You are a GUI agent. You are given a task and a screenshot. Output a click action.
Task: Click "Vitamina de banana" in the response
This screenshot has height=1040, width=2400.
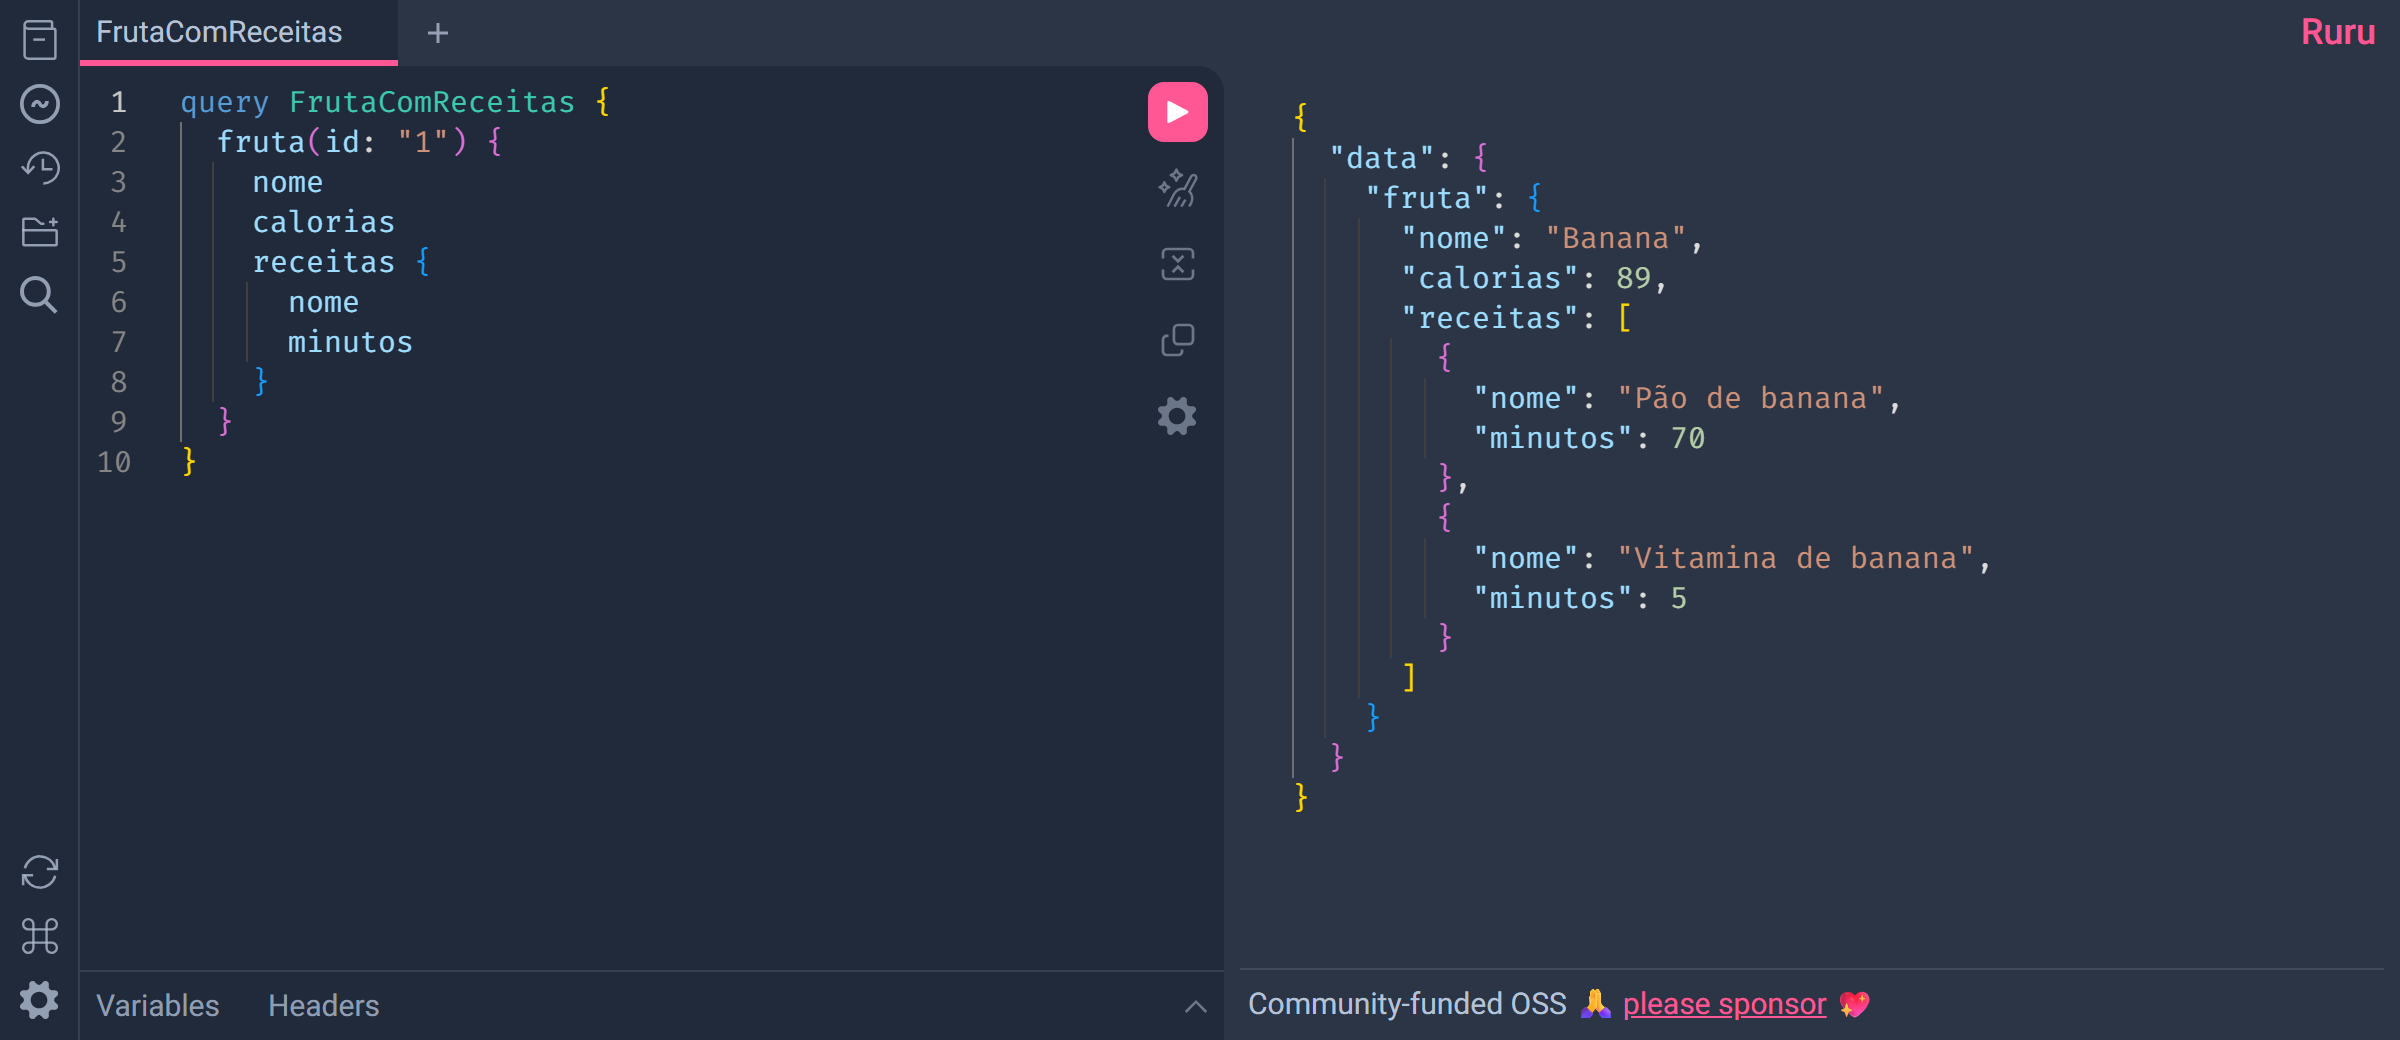(x=1796, y=558)
